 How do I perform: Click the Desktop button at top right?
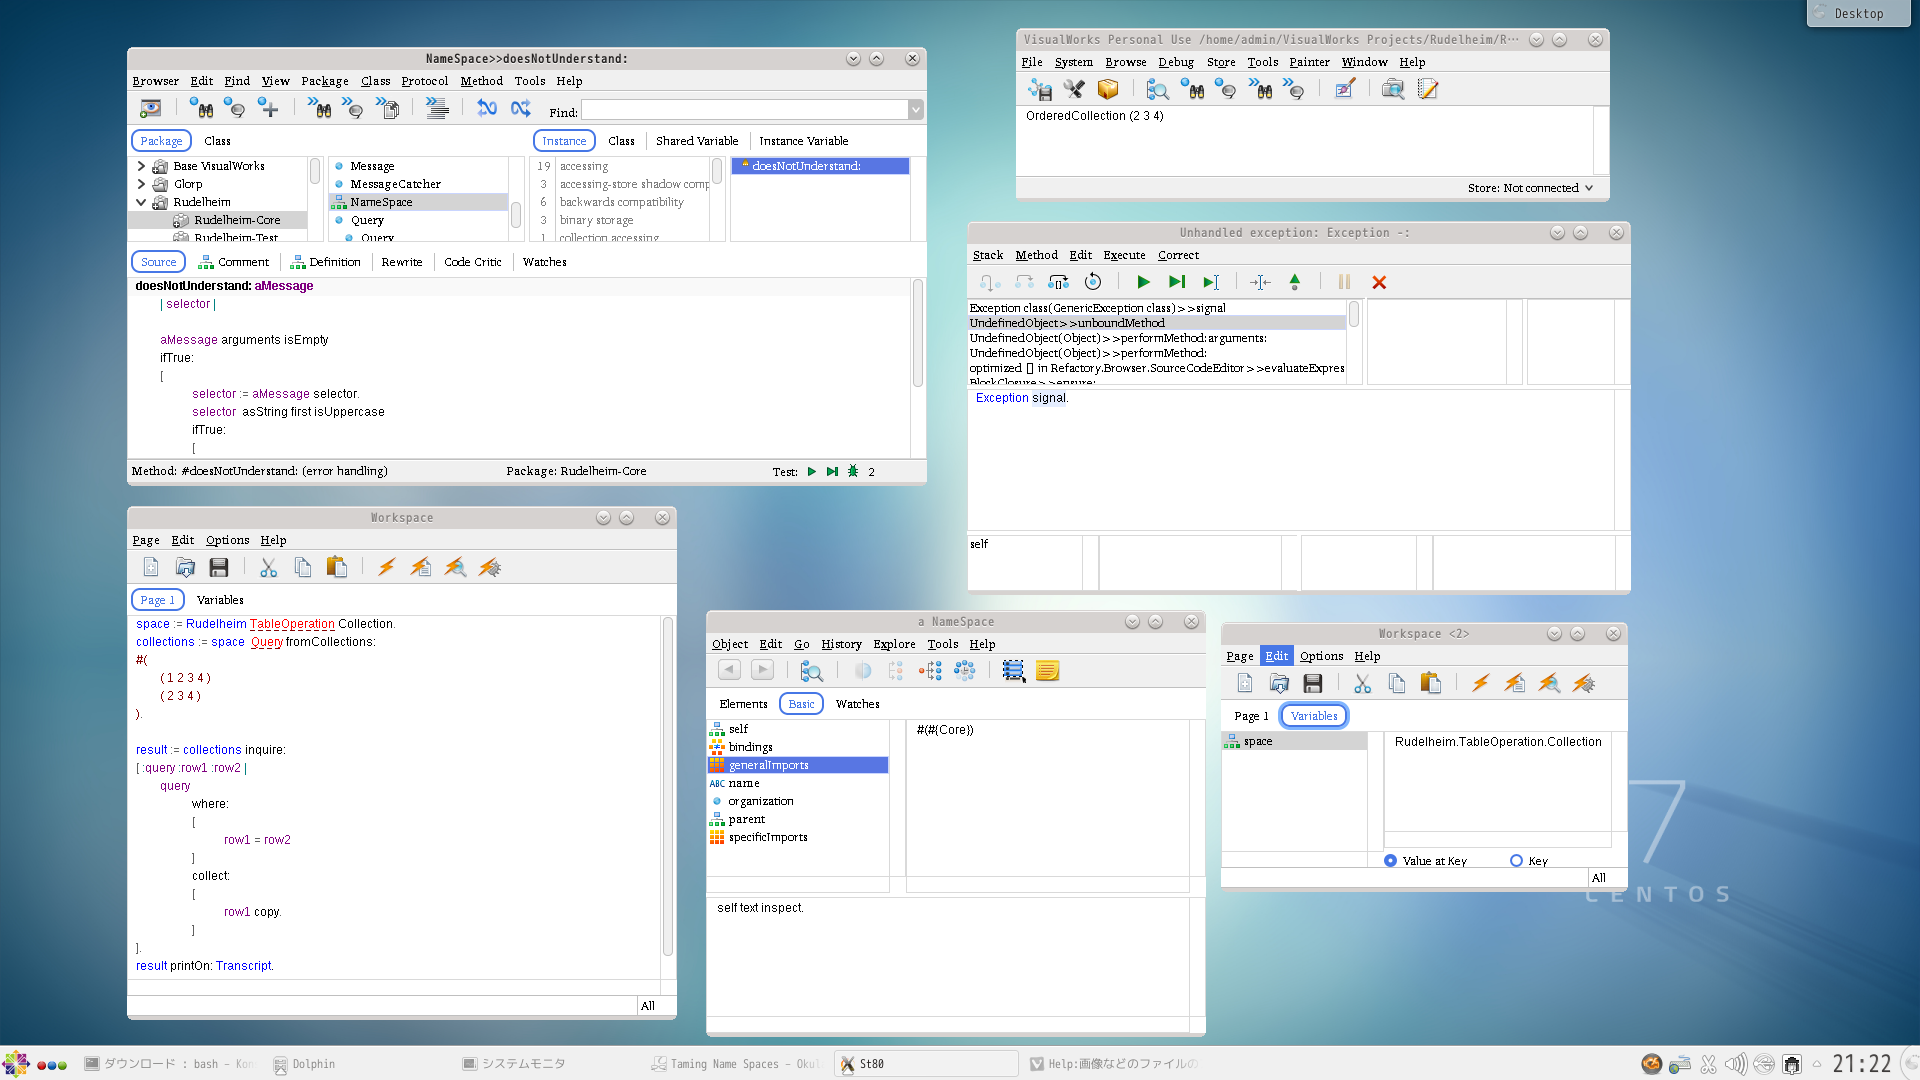pyautogui.click(x=1858, y=13)
